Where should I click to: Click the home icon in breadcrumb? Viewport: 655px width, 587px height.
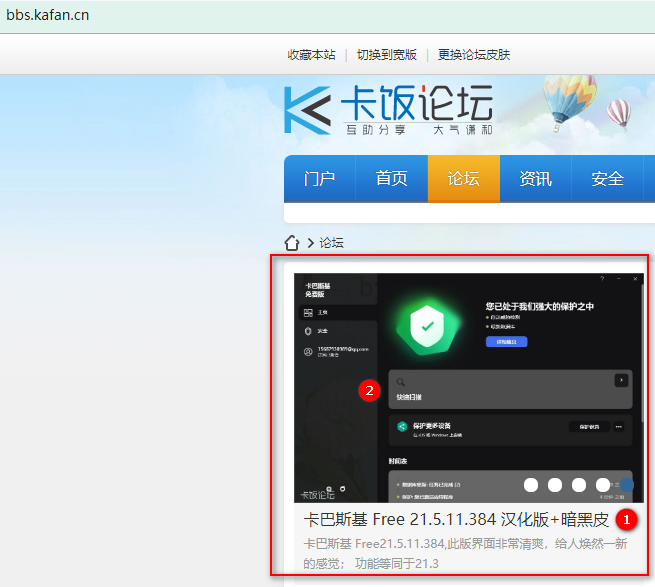pos(292,242)
